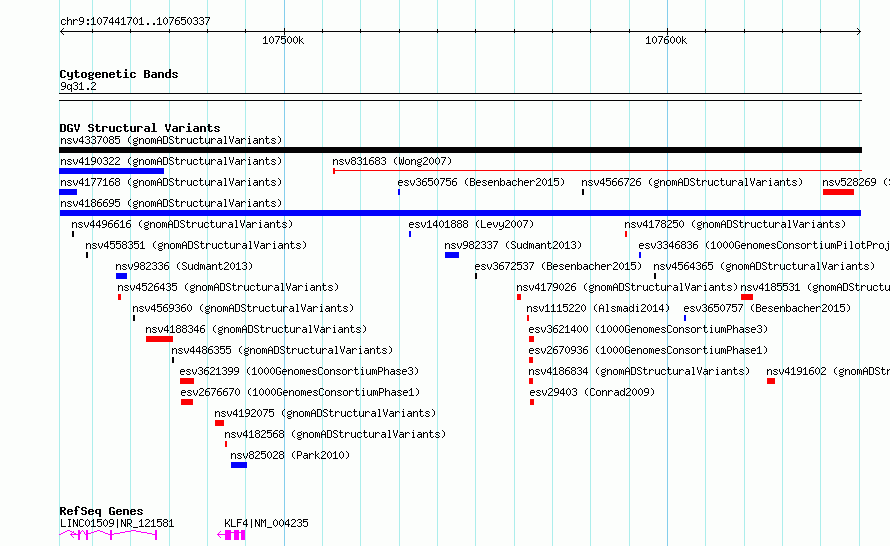Select the nsv4185531 red bar
The width and height of the screenshot is (890, 546).
pos(747,297)
